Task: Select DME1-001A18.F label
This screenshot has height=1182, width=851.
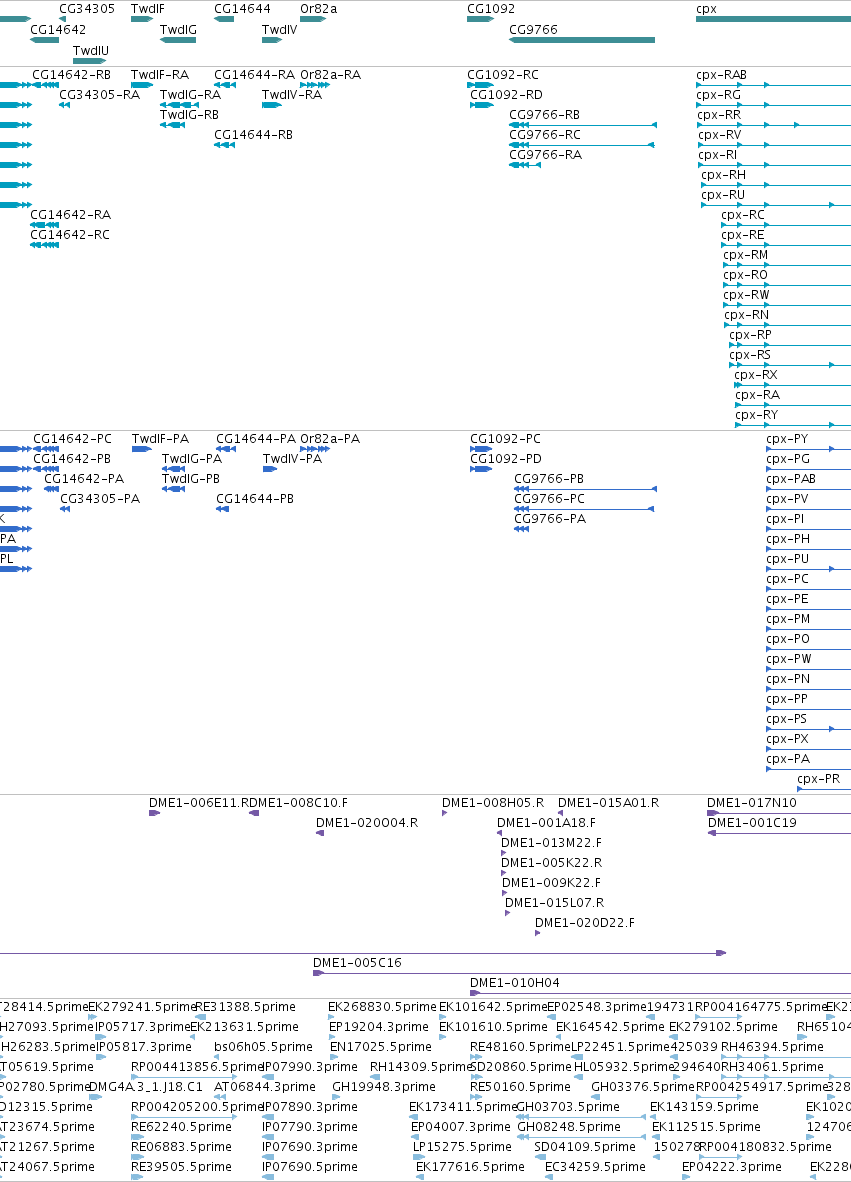Action: click(546, 822)
